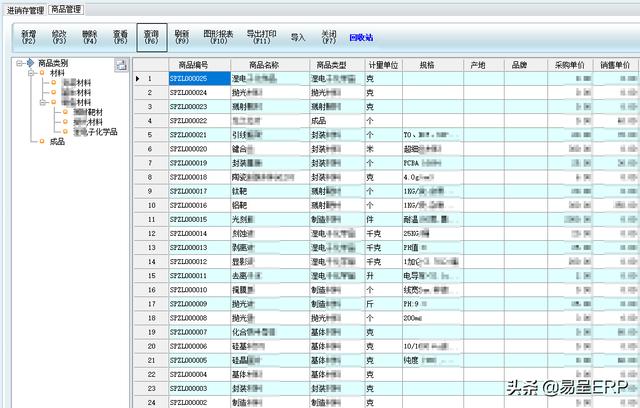Click the 导入 import button
Viewport: 640px width, 408px height.
(298, 37)
